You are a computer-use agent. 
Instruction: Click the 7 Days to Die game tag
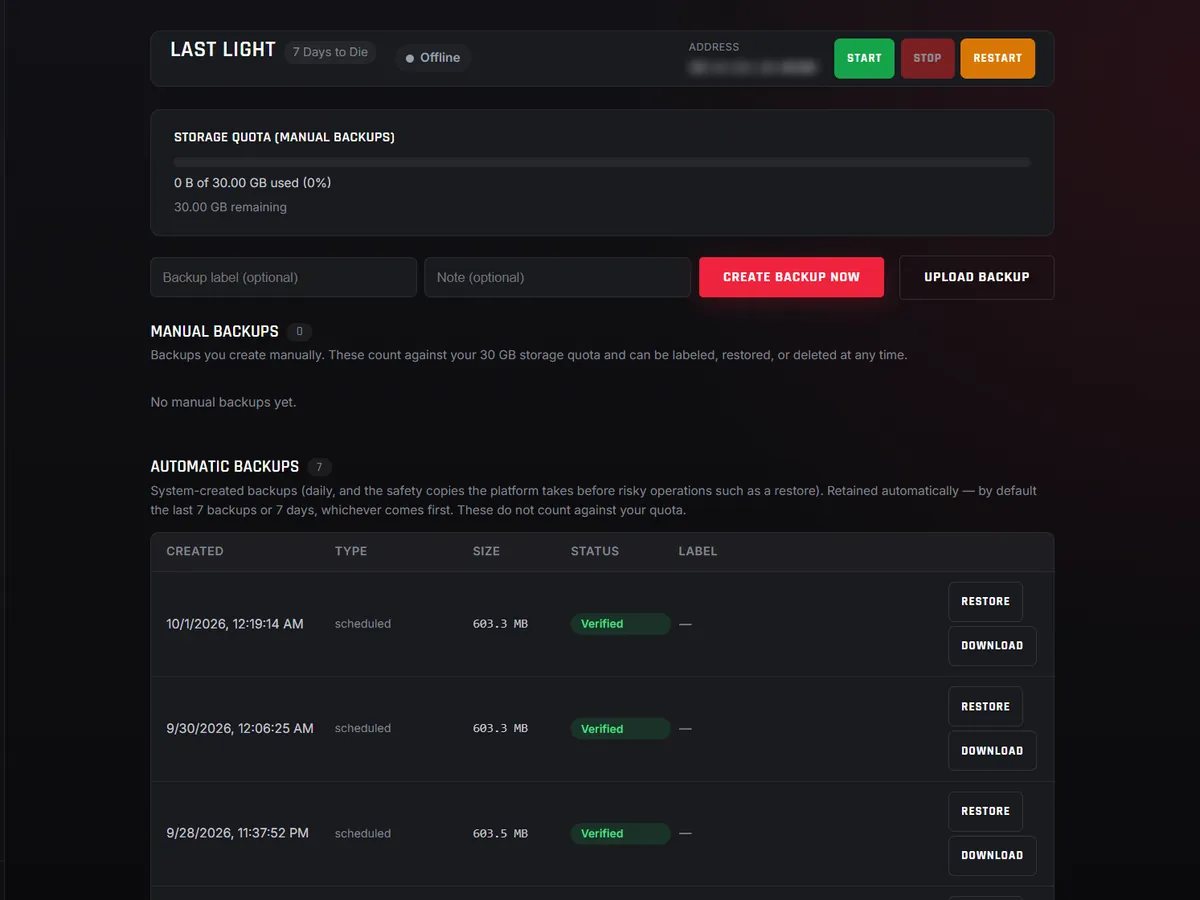[330, 52]
